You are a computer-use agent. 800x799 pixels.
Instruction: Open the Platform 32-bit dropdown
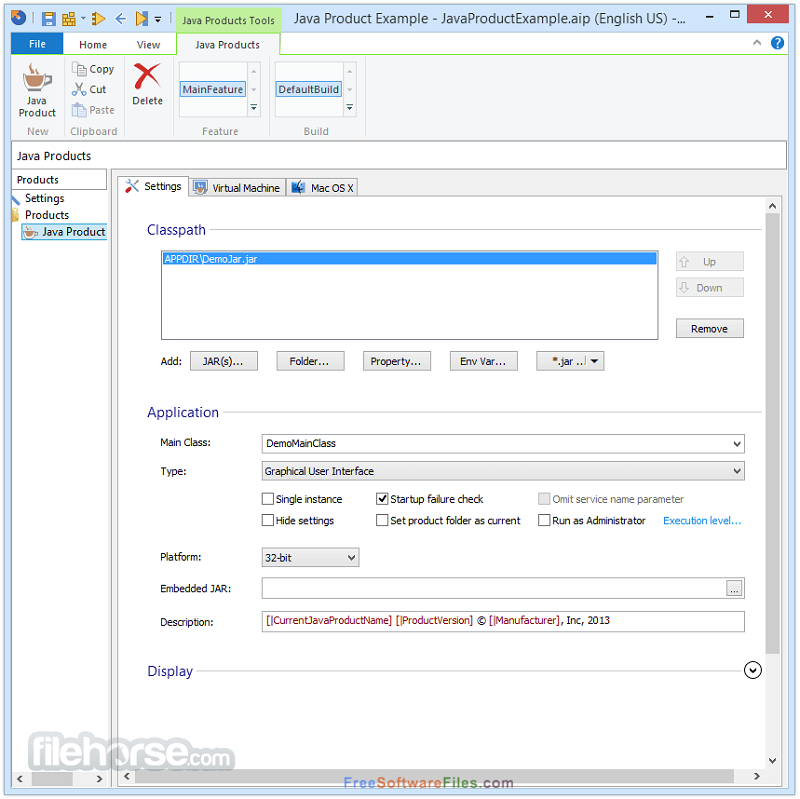point(310,558)
